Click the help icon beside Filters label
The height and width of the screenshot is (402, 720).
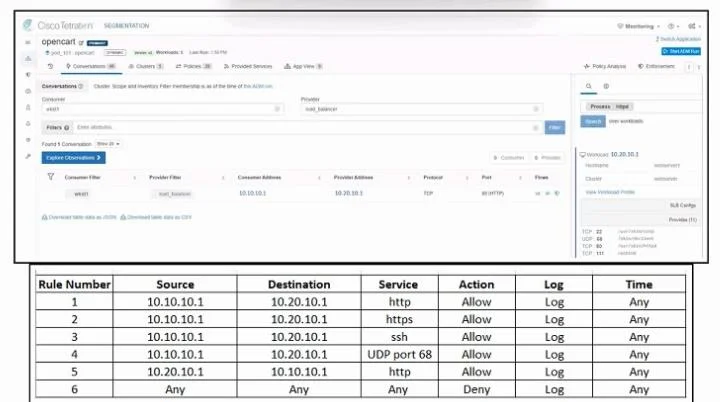click(67, 128)
